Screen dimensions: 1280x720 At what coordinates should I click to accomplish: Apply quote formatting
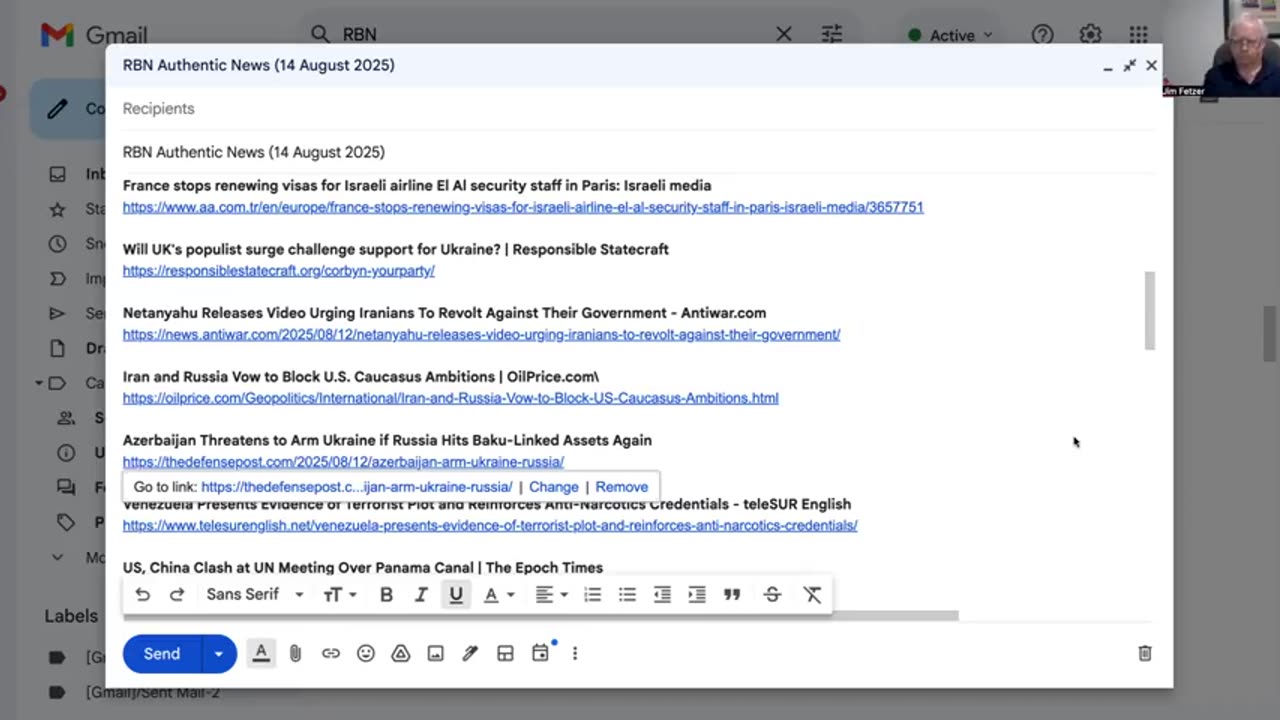click(732, 595)
